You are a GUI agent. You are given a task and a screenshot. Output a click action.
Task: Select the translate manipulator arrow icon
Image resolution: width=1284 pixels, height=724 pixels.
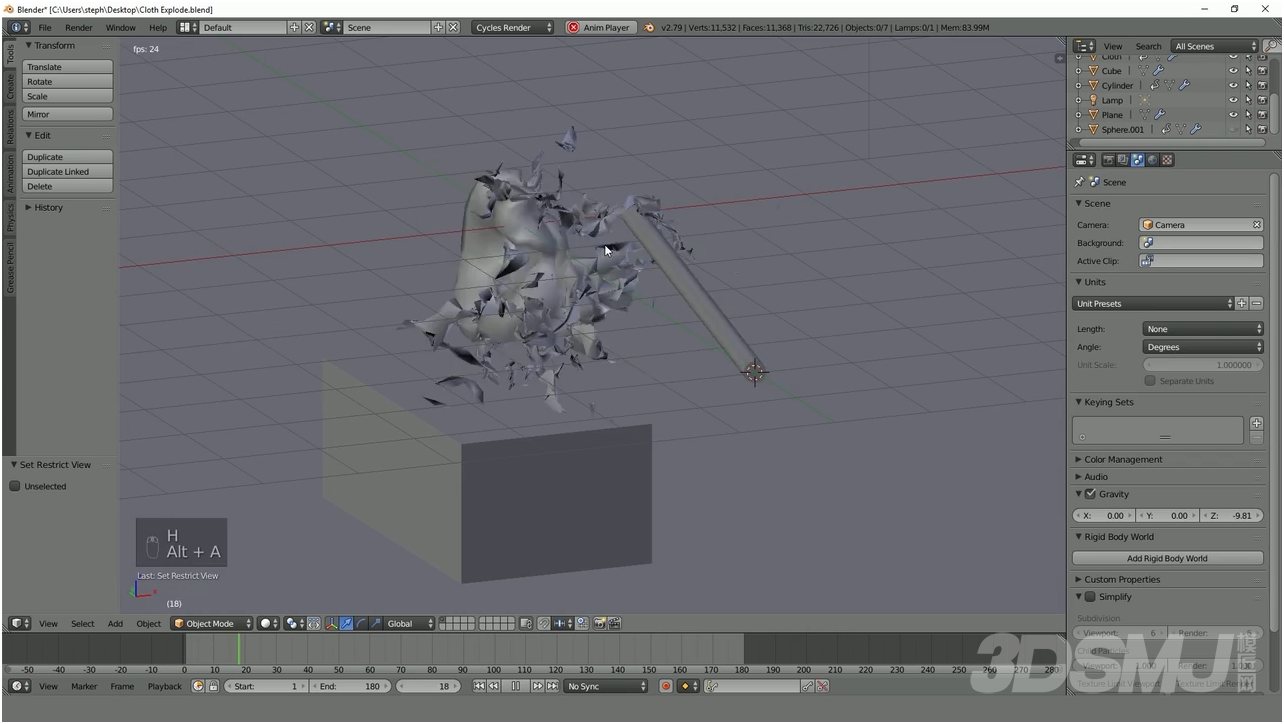(347, 623)
